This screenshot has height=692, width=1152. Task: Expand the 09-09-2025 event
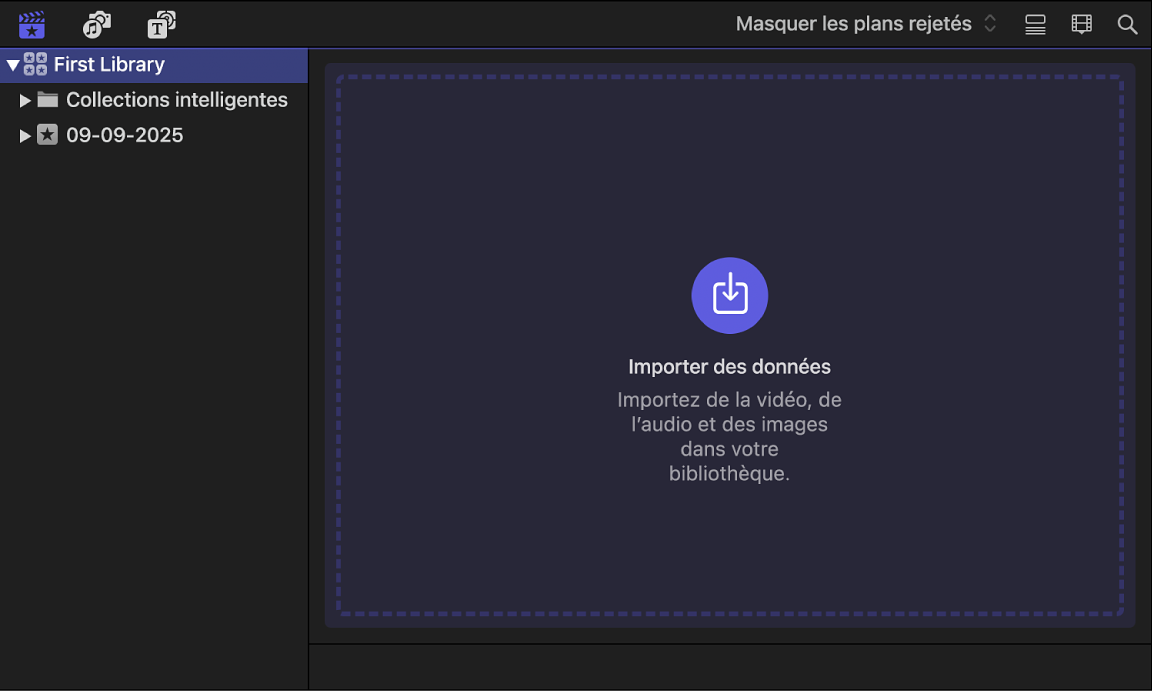pos(25,135)
